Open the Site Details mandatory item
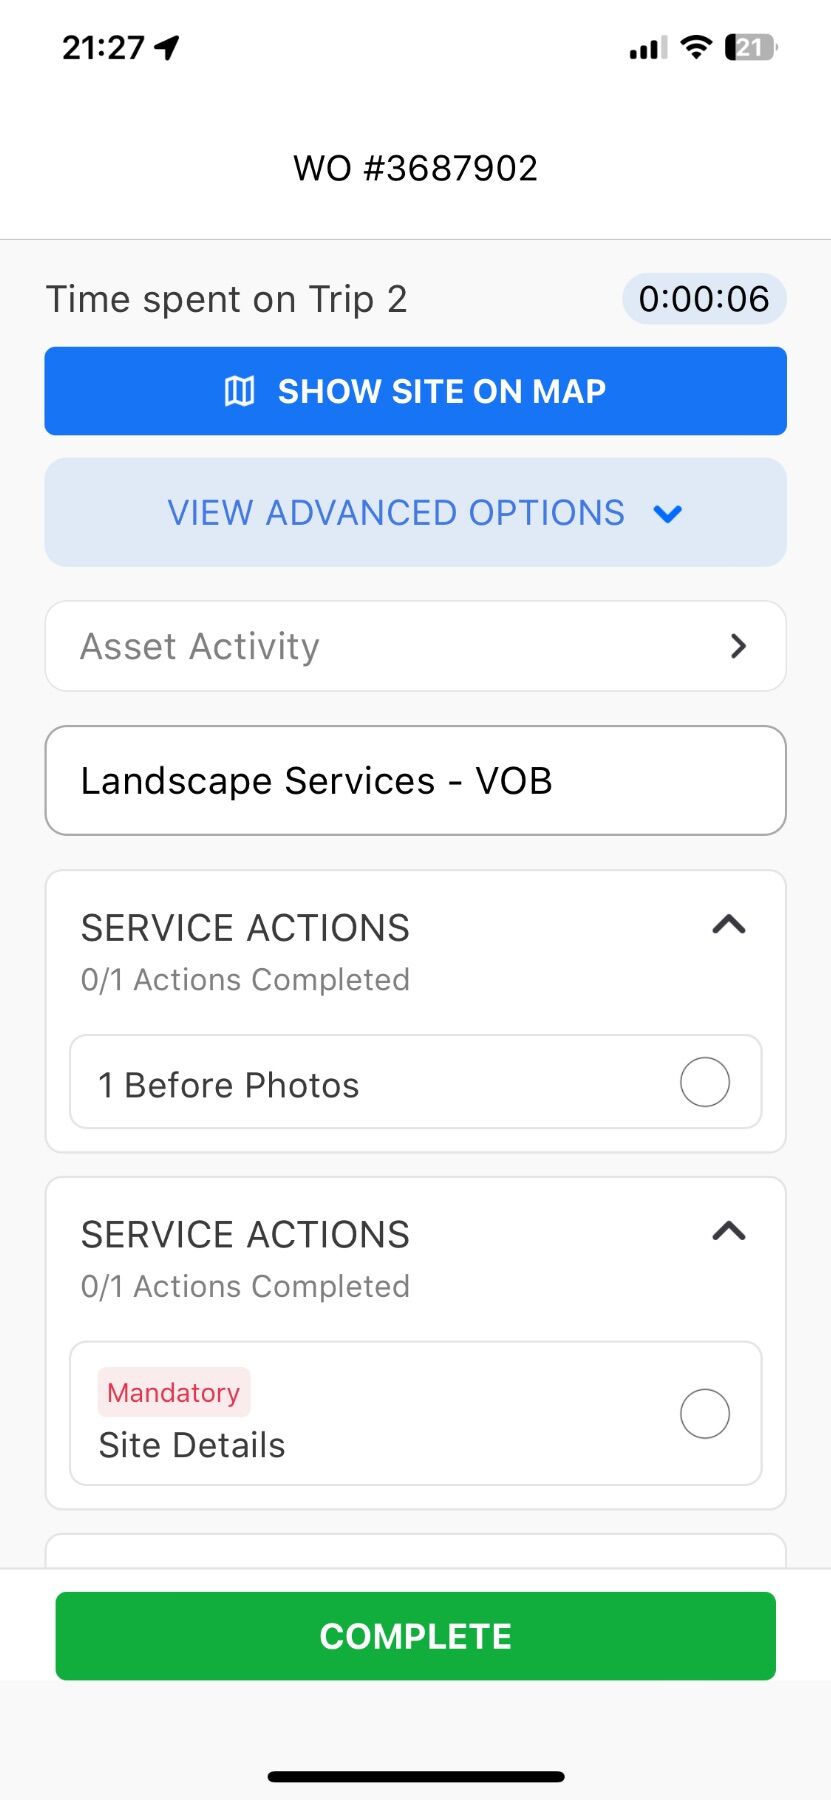The image size is (831, 1800). tap(416, 1414)
